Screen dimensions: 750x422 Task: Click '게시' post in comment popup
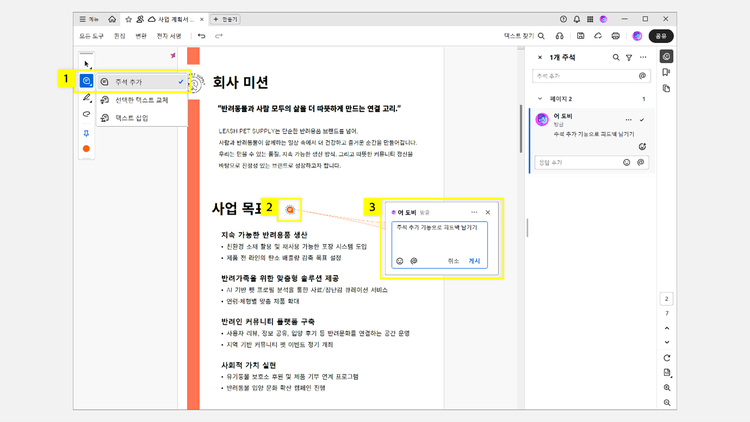(x=474, y=261)
